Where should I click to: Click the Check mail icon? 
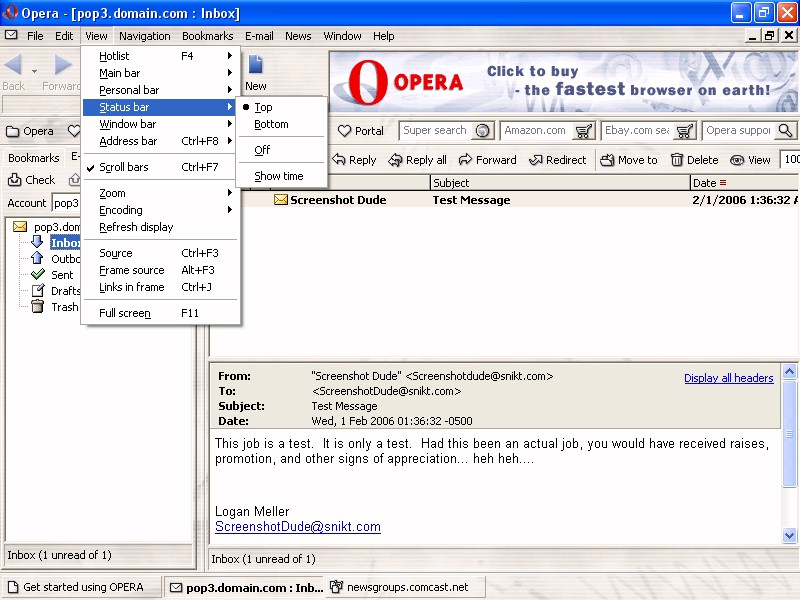click(x=14, y=180)
